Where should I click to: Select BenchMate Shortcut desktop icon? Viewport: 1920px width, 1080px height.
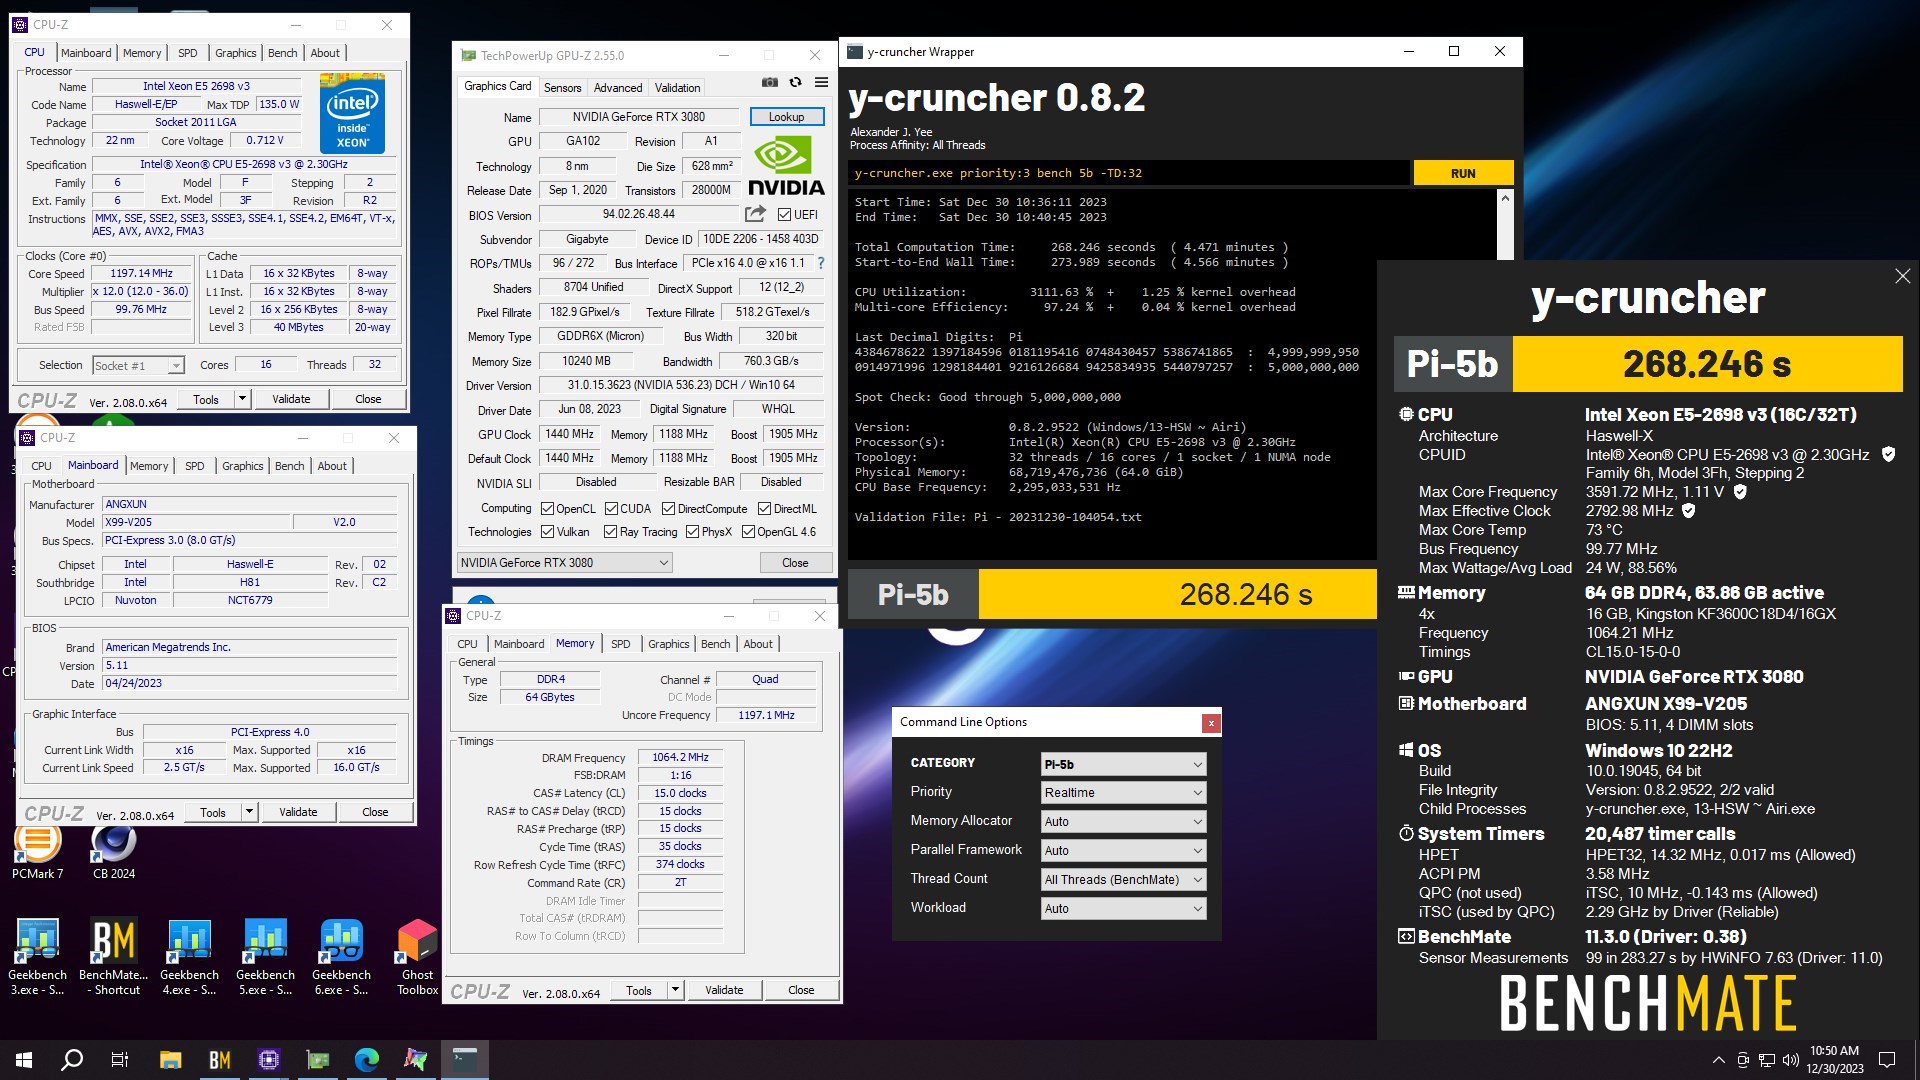(x=114, y=957)
